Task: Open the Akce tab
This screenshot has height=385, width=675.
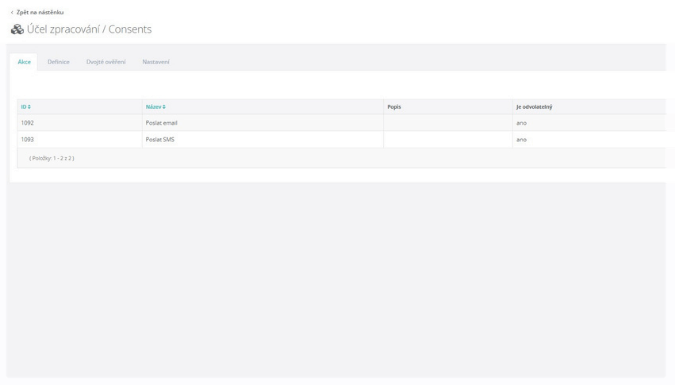Action: (x=24, y=62)
